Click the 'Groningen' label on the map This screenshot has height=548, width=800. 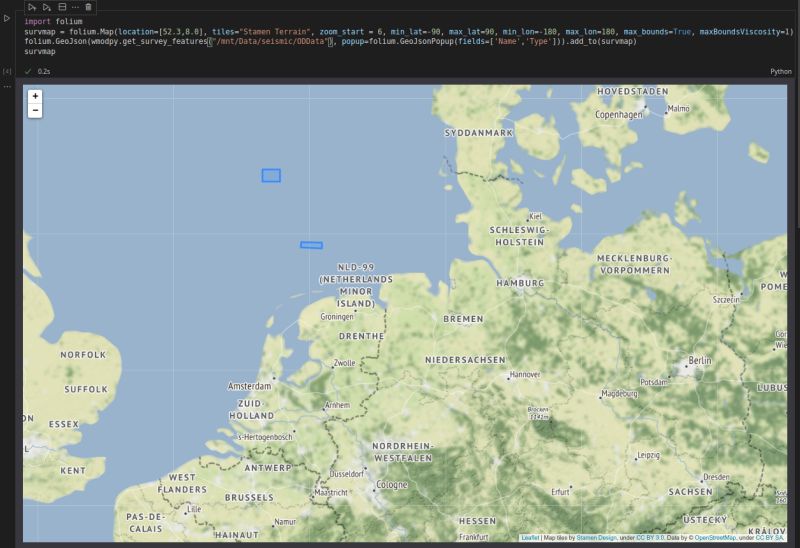[337, 317]
